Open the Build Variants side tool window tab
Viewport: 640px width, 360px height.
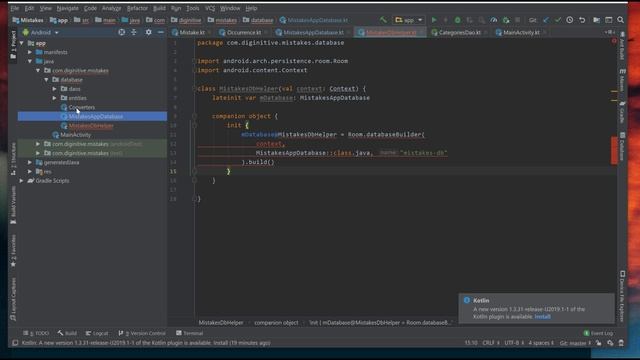tap(13, 205)
